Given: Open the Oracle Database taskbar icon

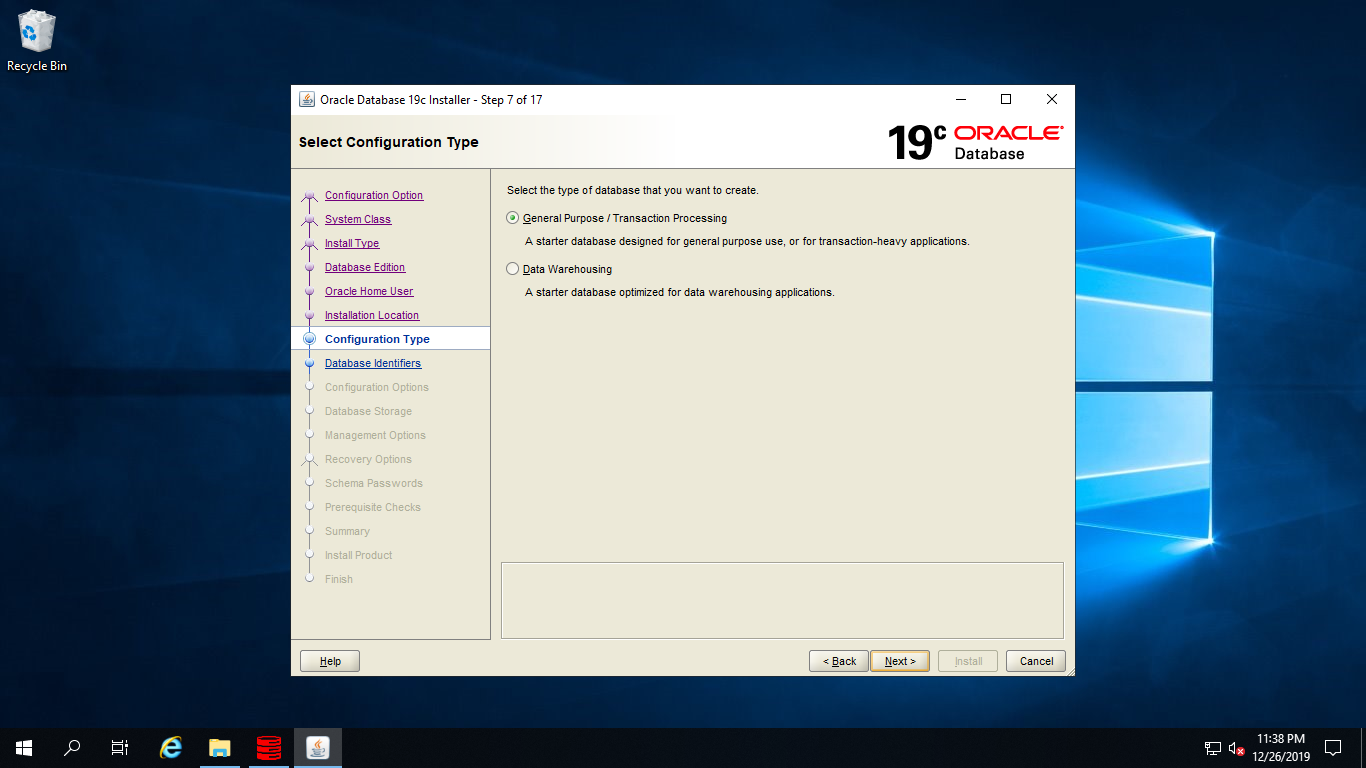Looking at the screenshot, I should click(268, 747).
